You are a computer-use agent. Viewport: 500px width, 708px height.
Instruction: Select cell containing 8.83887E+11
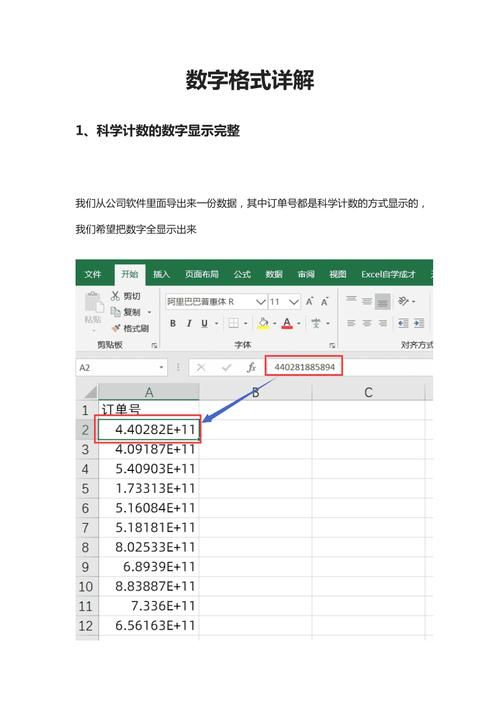(x=149, y=586)
